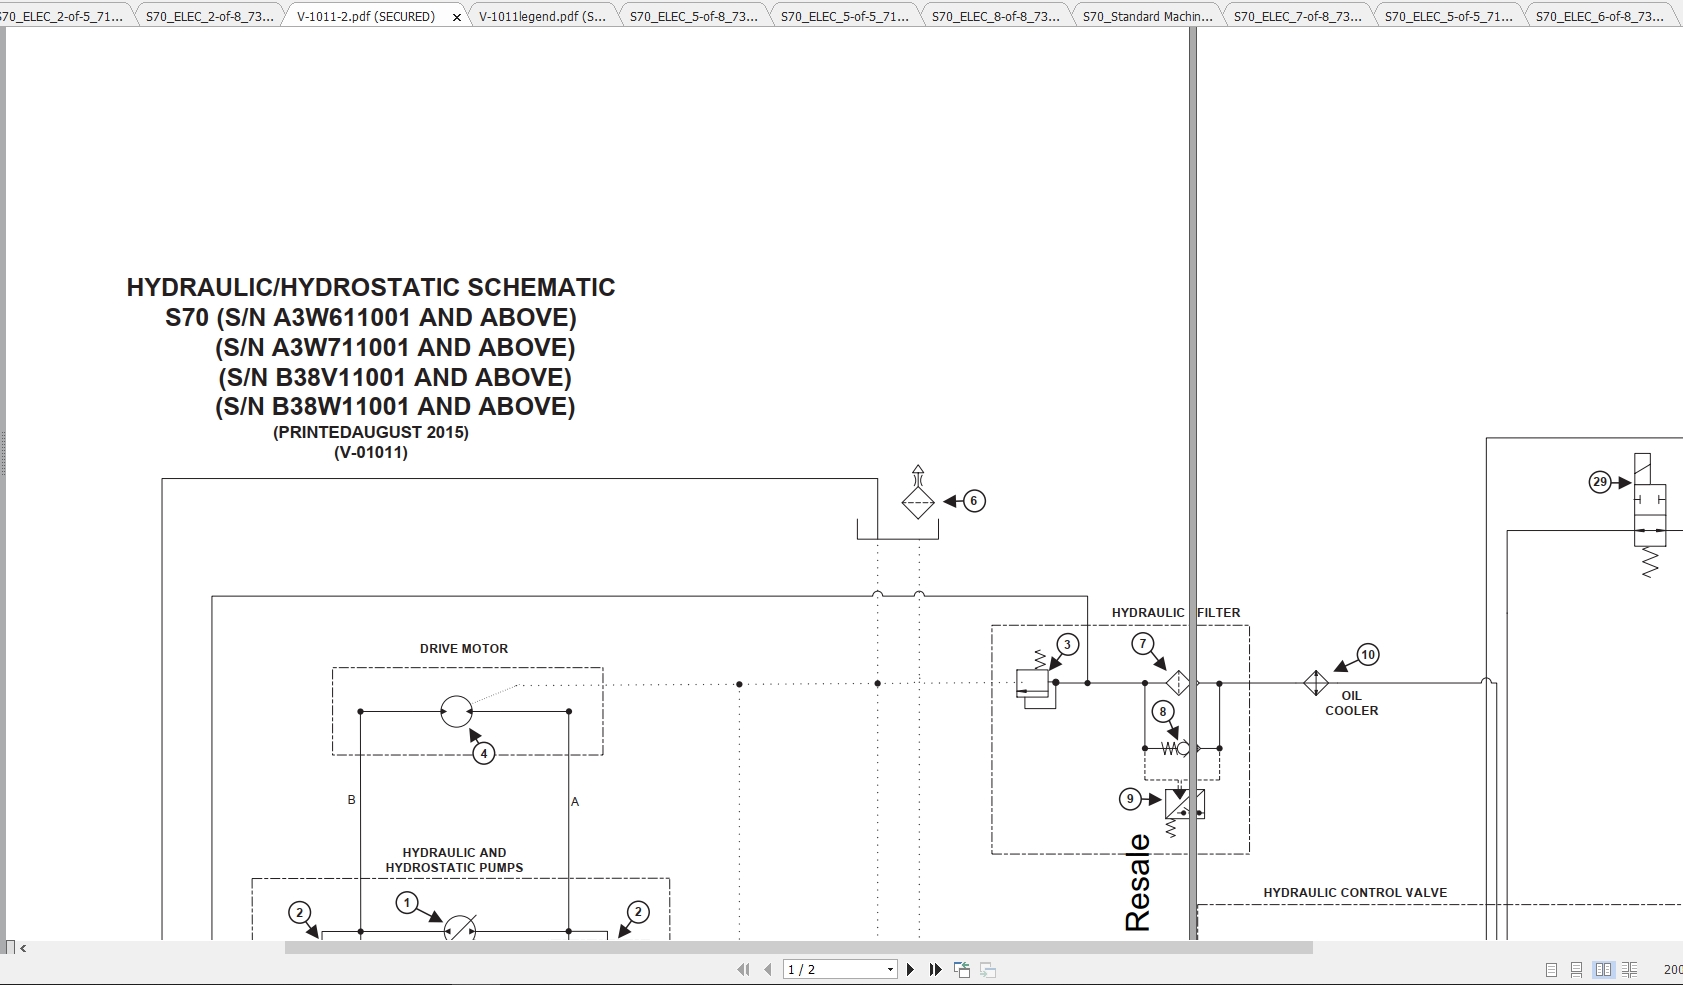Image resolution: width=1683 pixels, height=985 pixels.
Task: Click the double-left arrow first page icon
Action: [x=744, y=969]
